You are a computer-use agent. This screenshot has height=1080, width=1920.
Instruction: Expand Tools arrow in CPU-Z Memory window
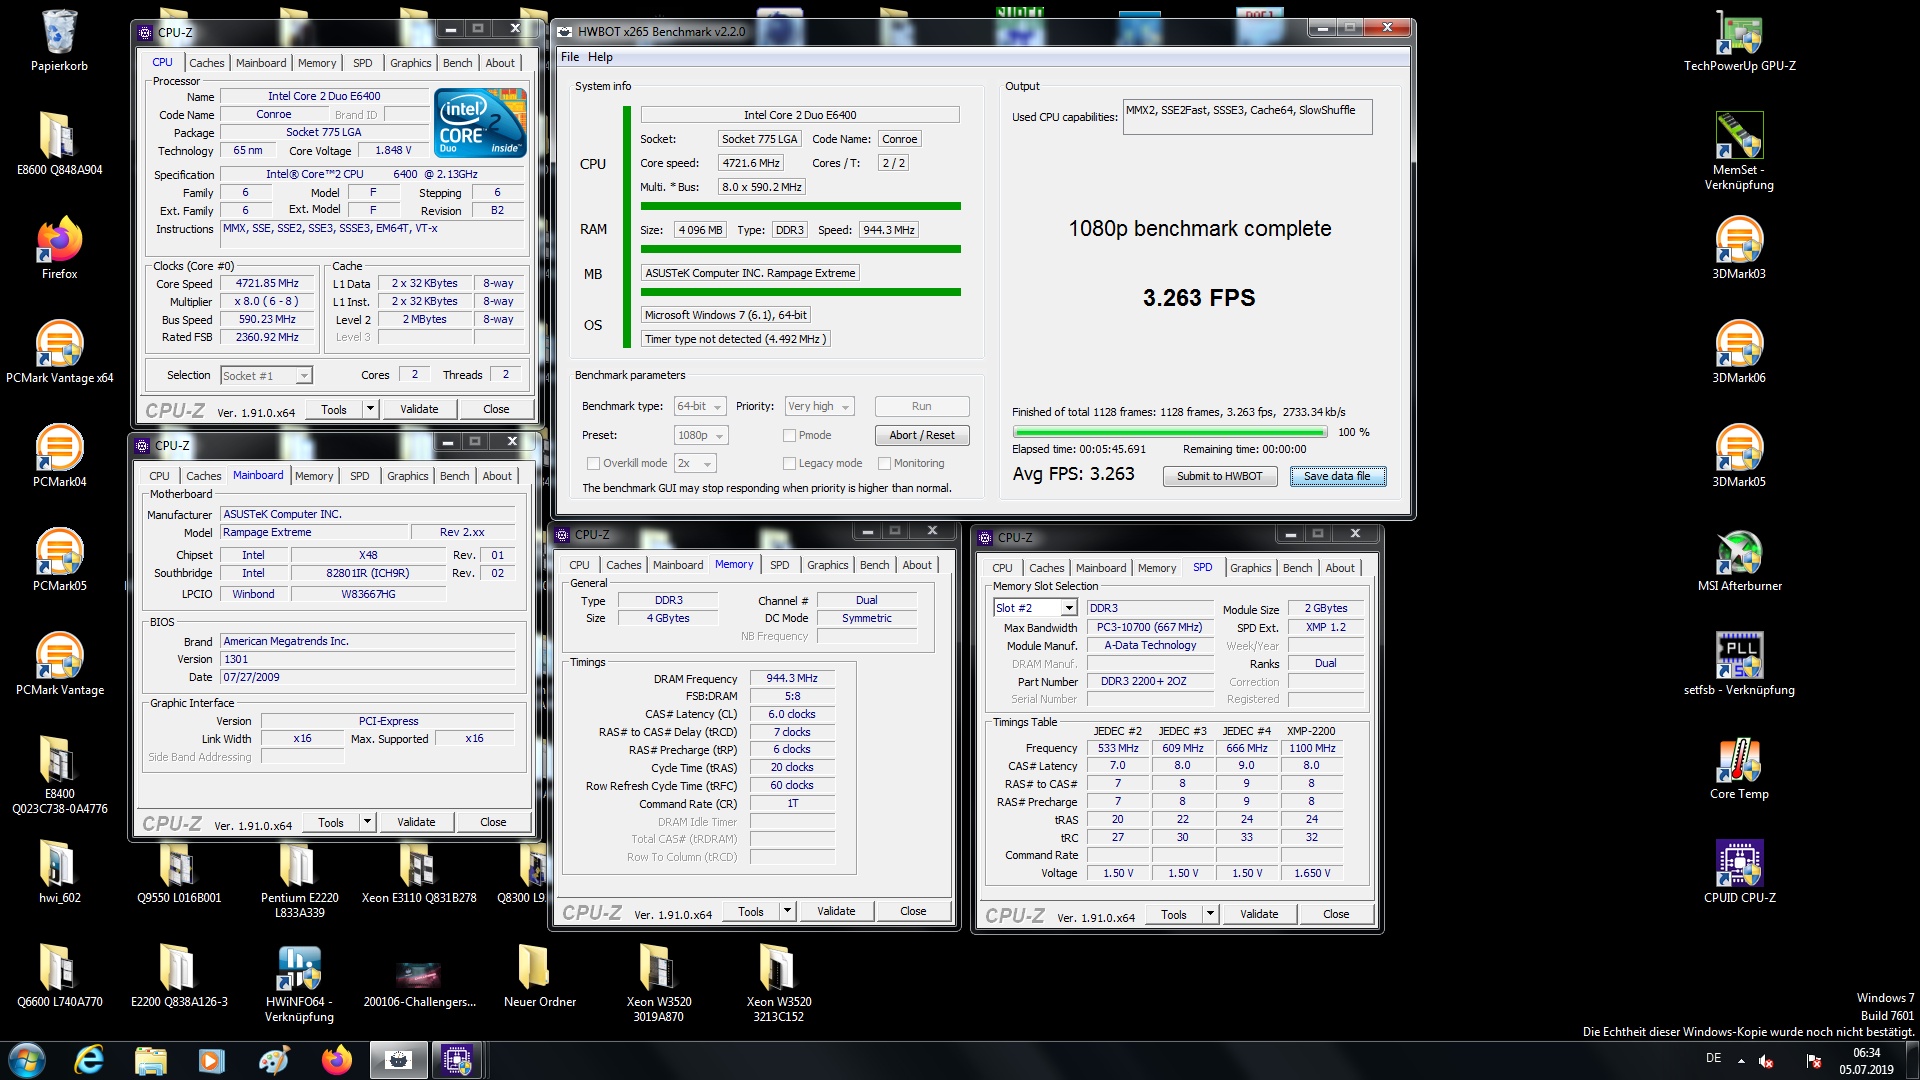[787, 911]
